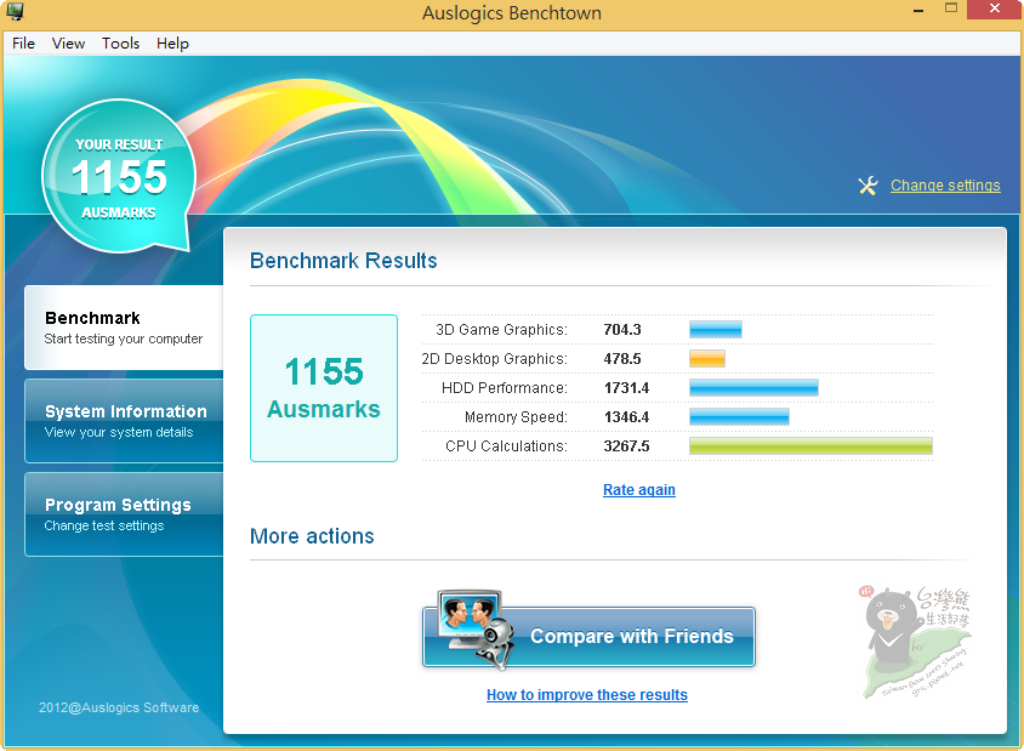Click the HDD Performance label

pos(504,388)
